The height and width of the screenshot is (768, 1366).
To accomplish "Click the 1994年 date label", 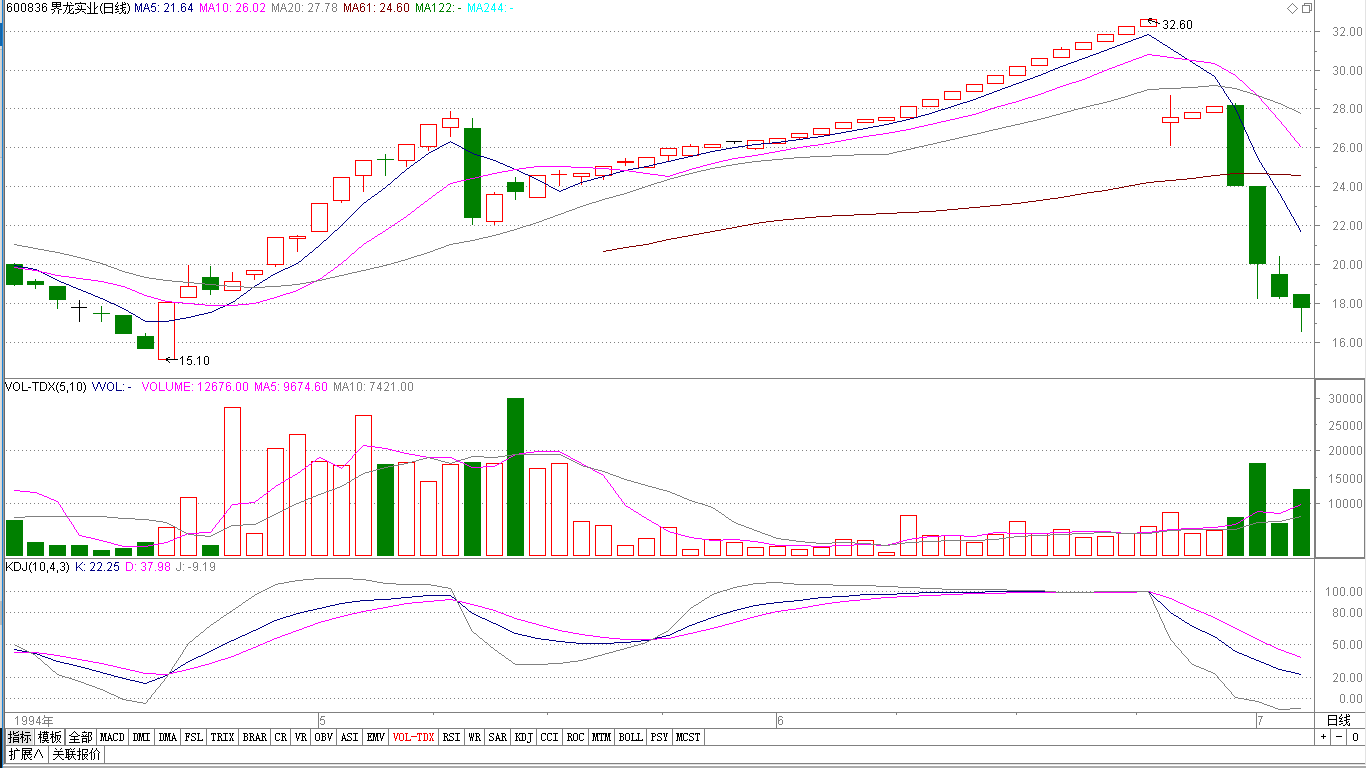I will point(32,720).
